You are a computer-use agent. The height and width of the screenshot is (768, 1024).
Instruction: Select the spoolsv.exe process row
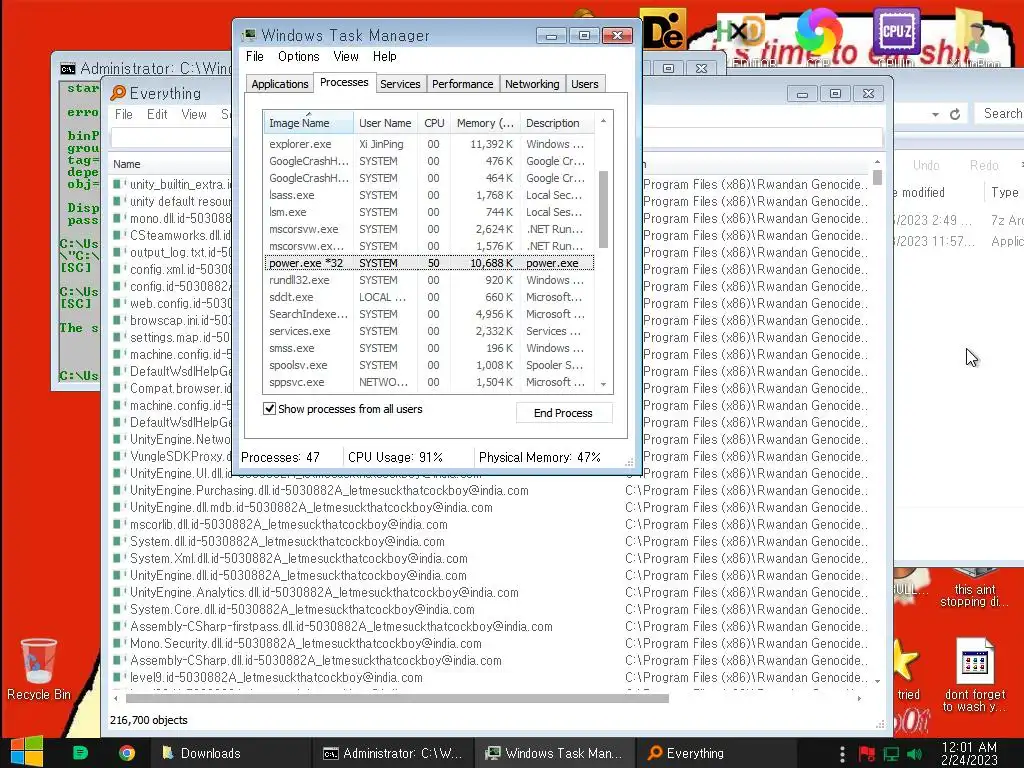coord(429,365)
